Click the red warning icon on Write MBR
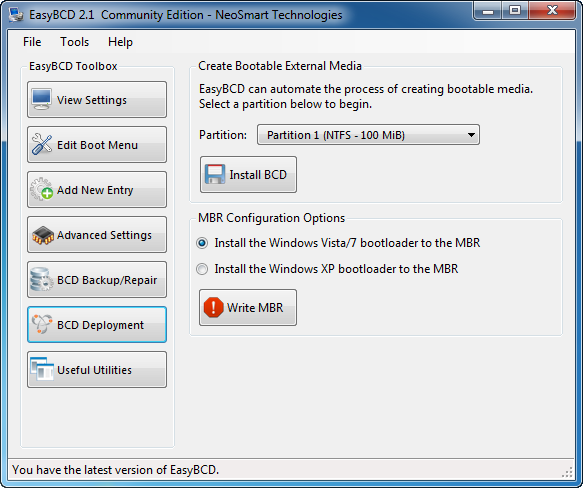 pyautogui.click(x=213, y=307)
